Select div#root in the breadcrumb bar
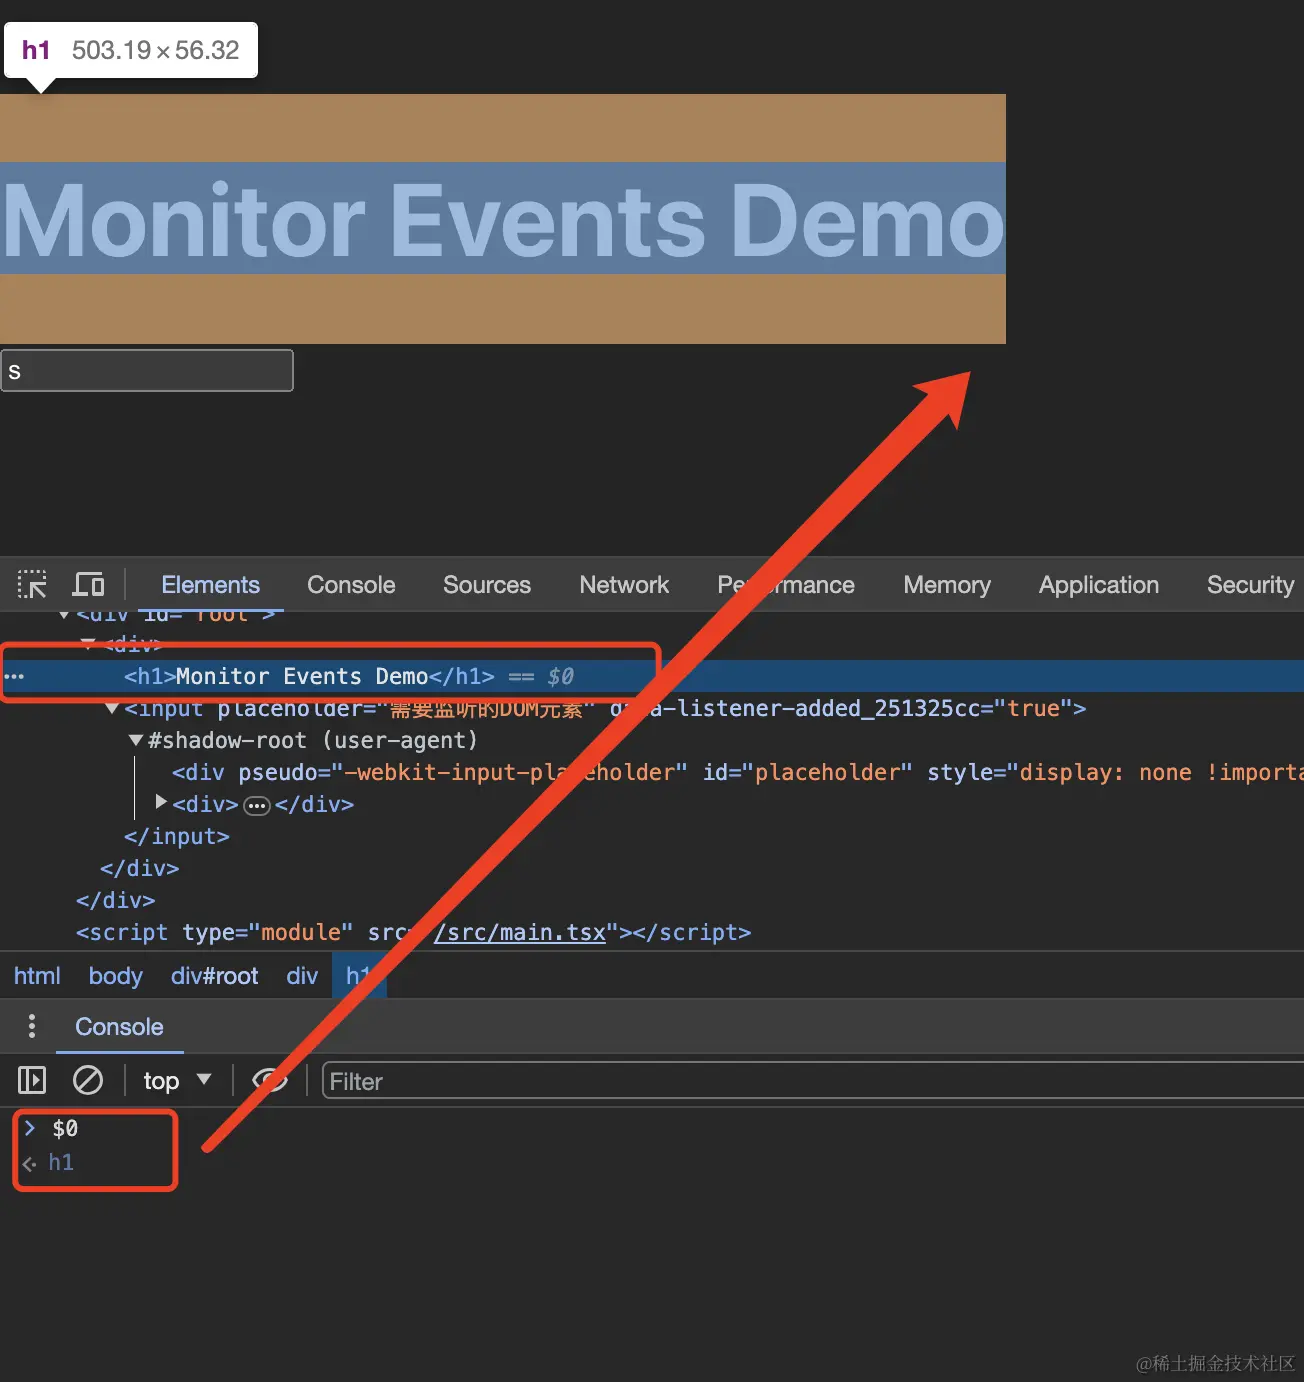The image size is (1304, 1382). (214, 976)
